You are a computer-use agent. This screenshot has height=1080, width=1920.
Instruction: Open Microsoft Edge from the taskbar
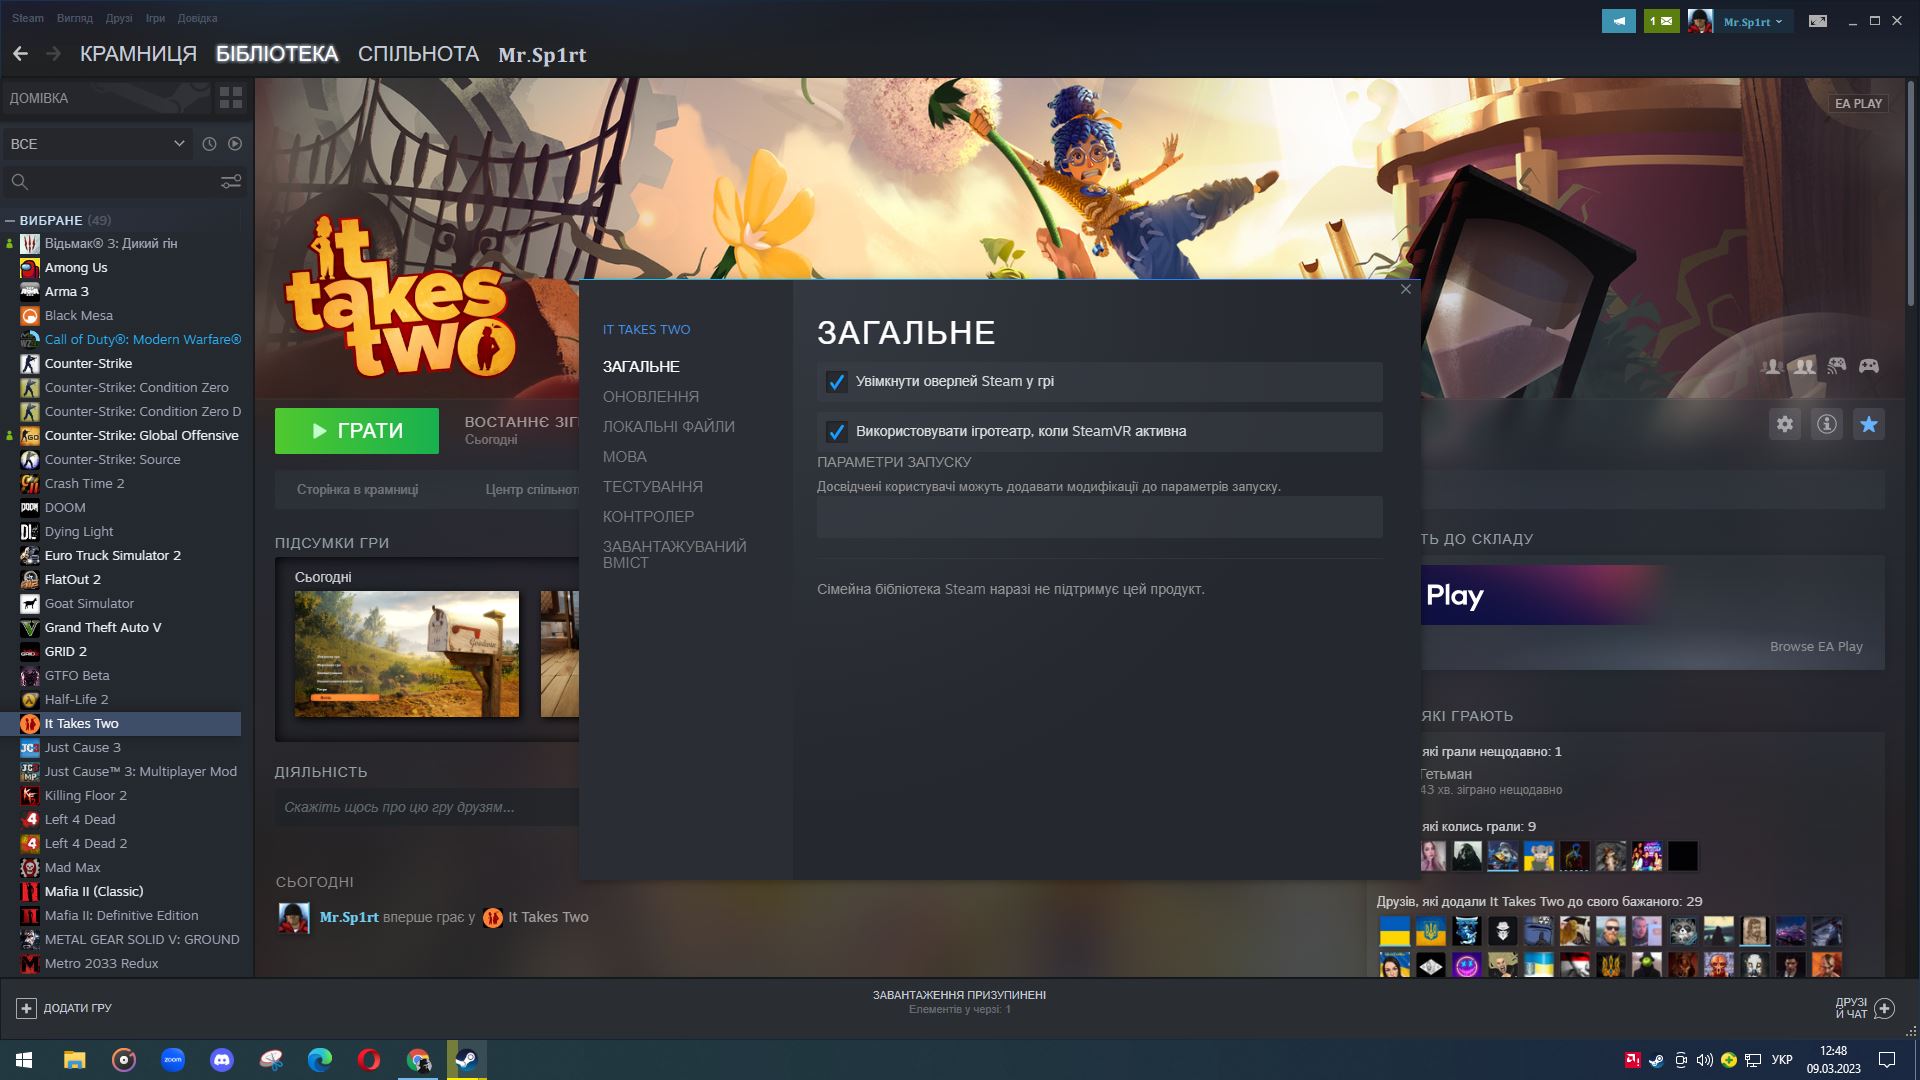pyautogui.click(x=320, y=1059)
